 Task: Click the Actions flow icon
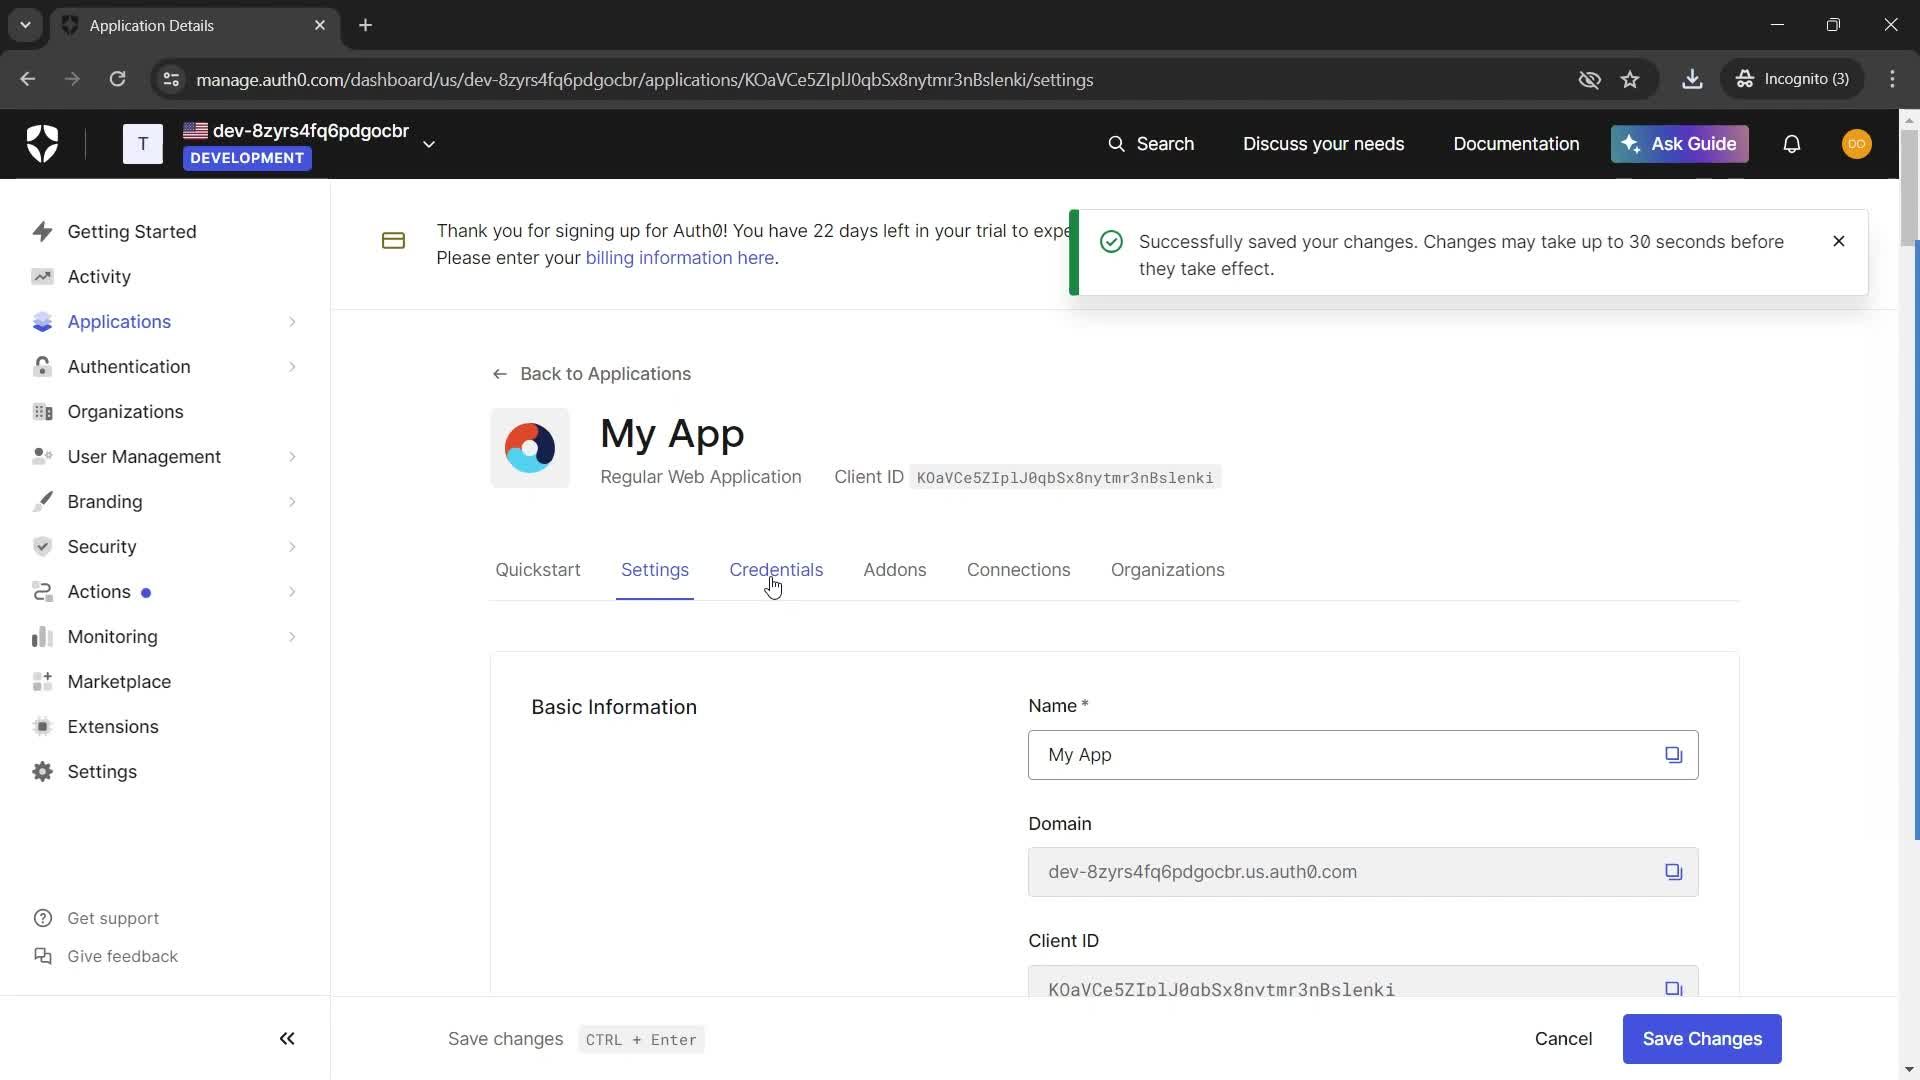click(x=42, y=591)
